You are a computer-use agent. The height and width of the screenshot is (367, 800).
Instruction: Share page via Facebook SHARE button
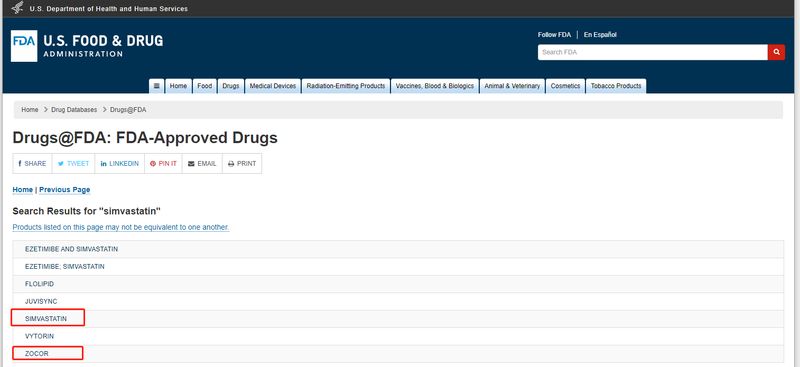coord(32,164)
